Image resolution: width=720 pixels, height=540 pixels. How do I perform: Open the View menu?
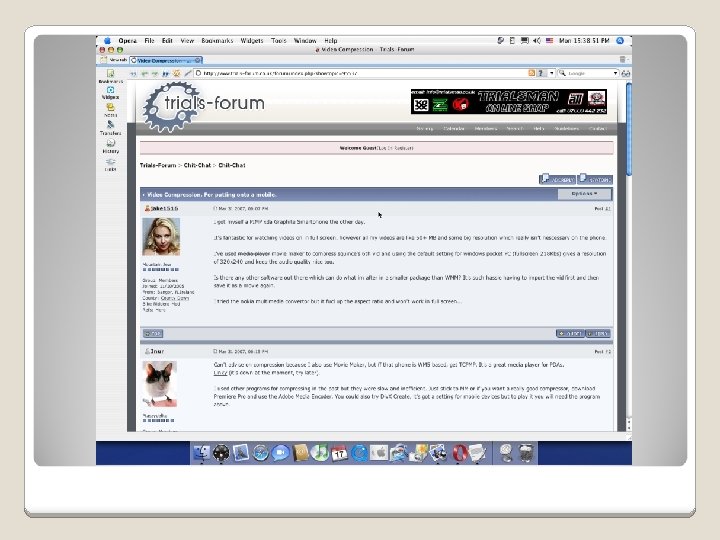187,40
